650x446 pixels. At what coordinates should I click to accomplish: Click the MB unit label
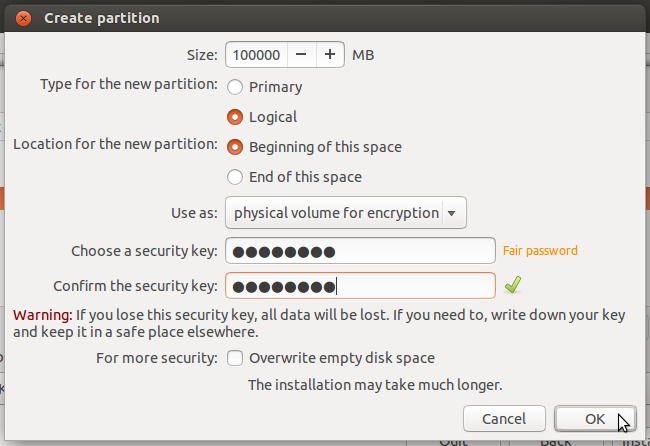(x=364, y=55)
